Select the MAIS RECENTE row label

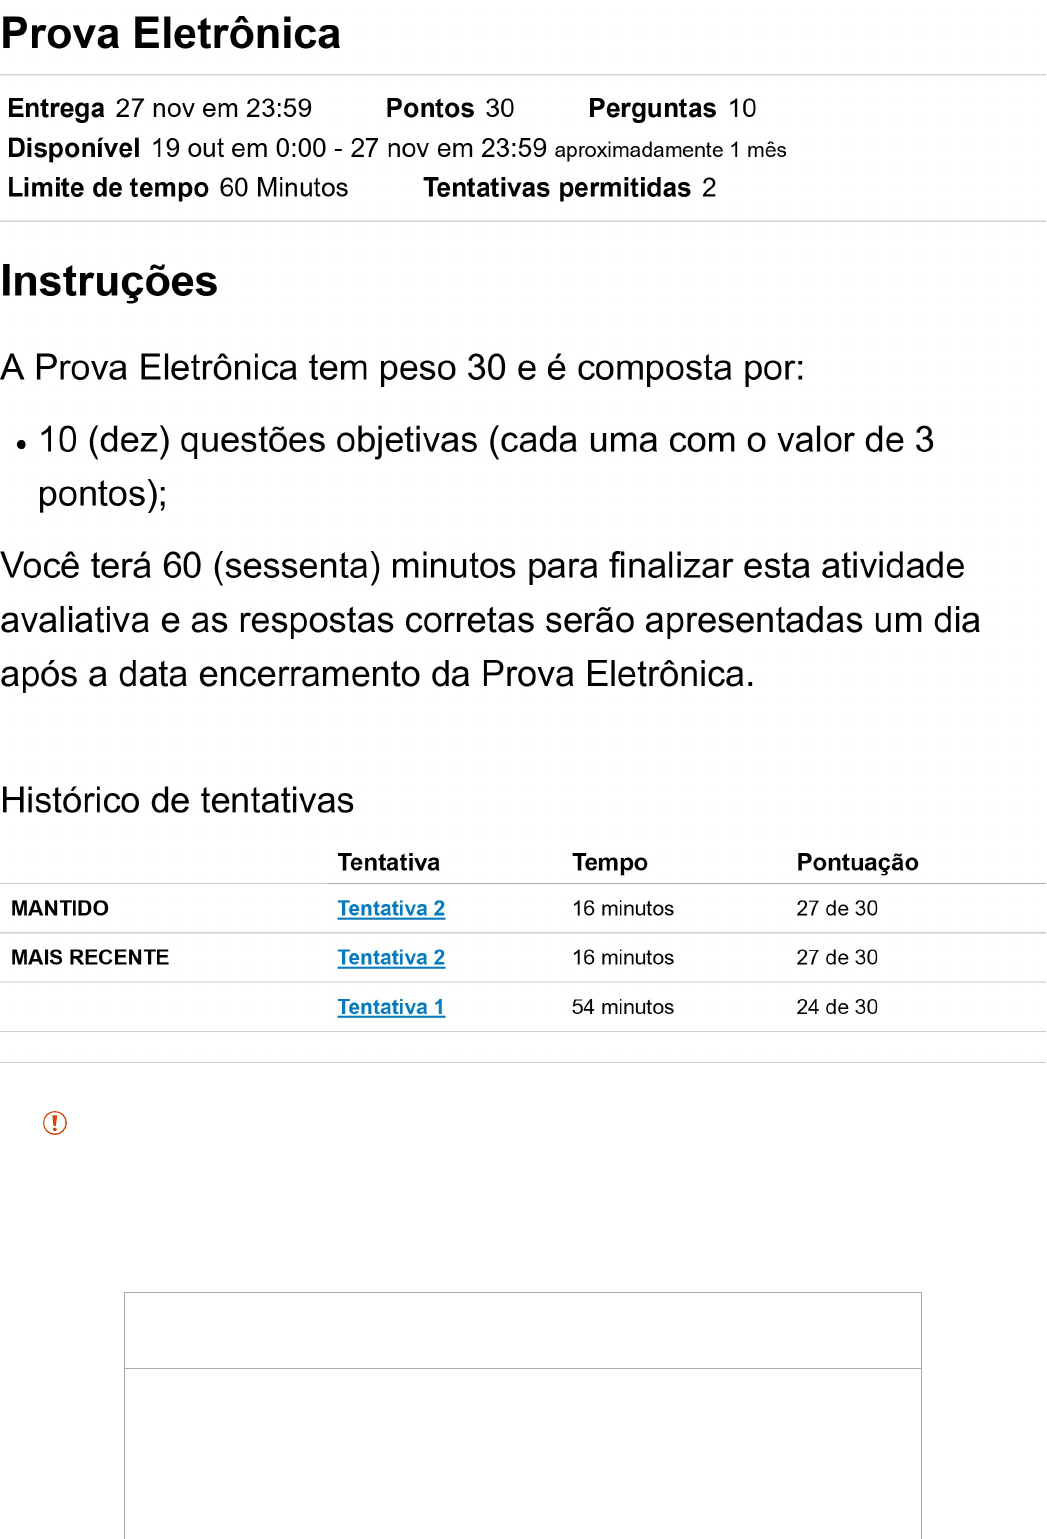coord(90,957)
